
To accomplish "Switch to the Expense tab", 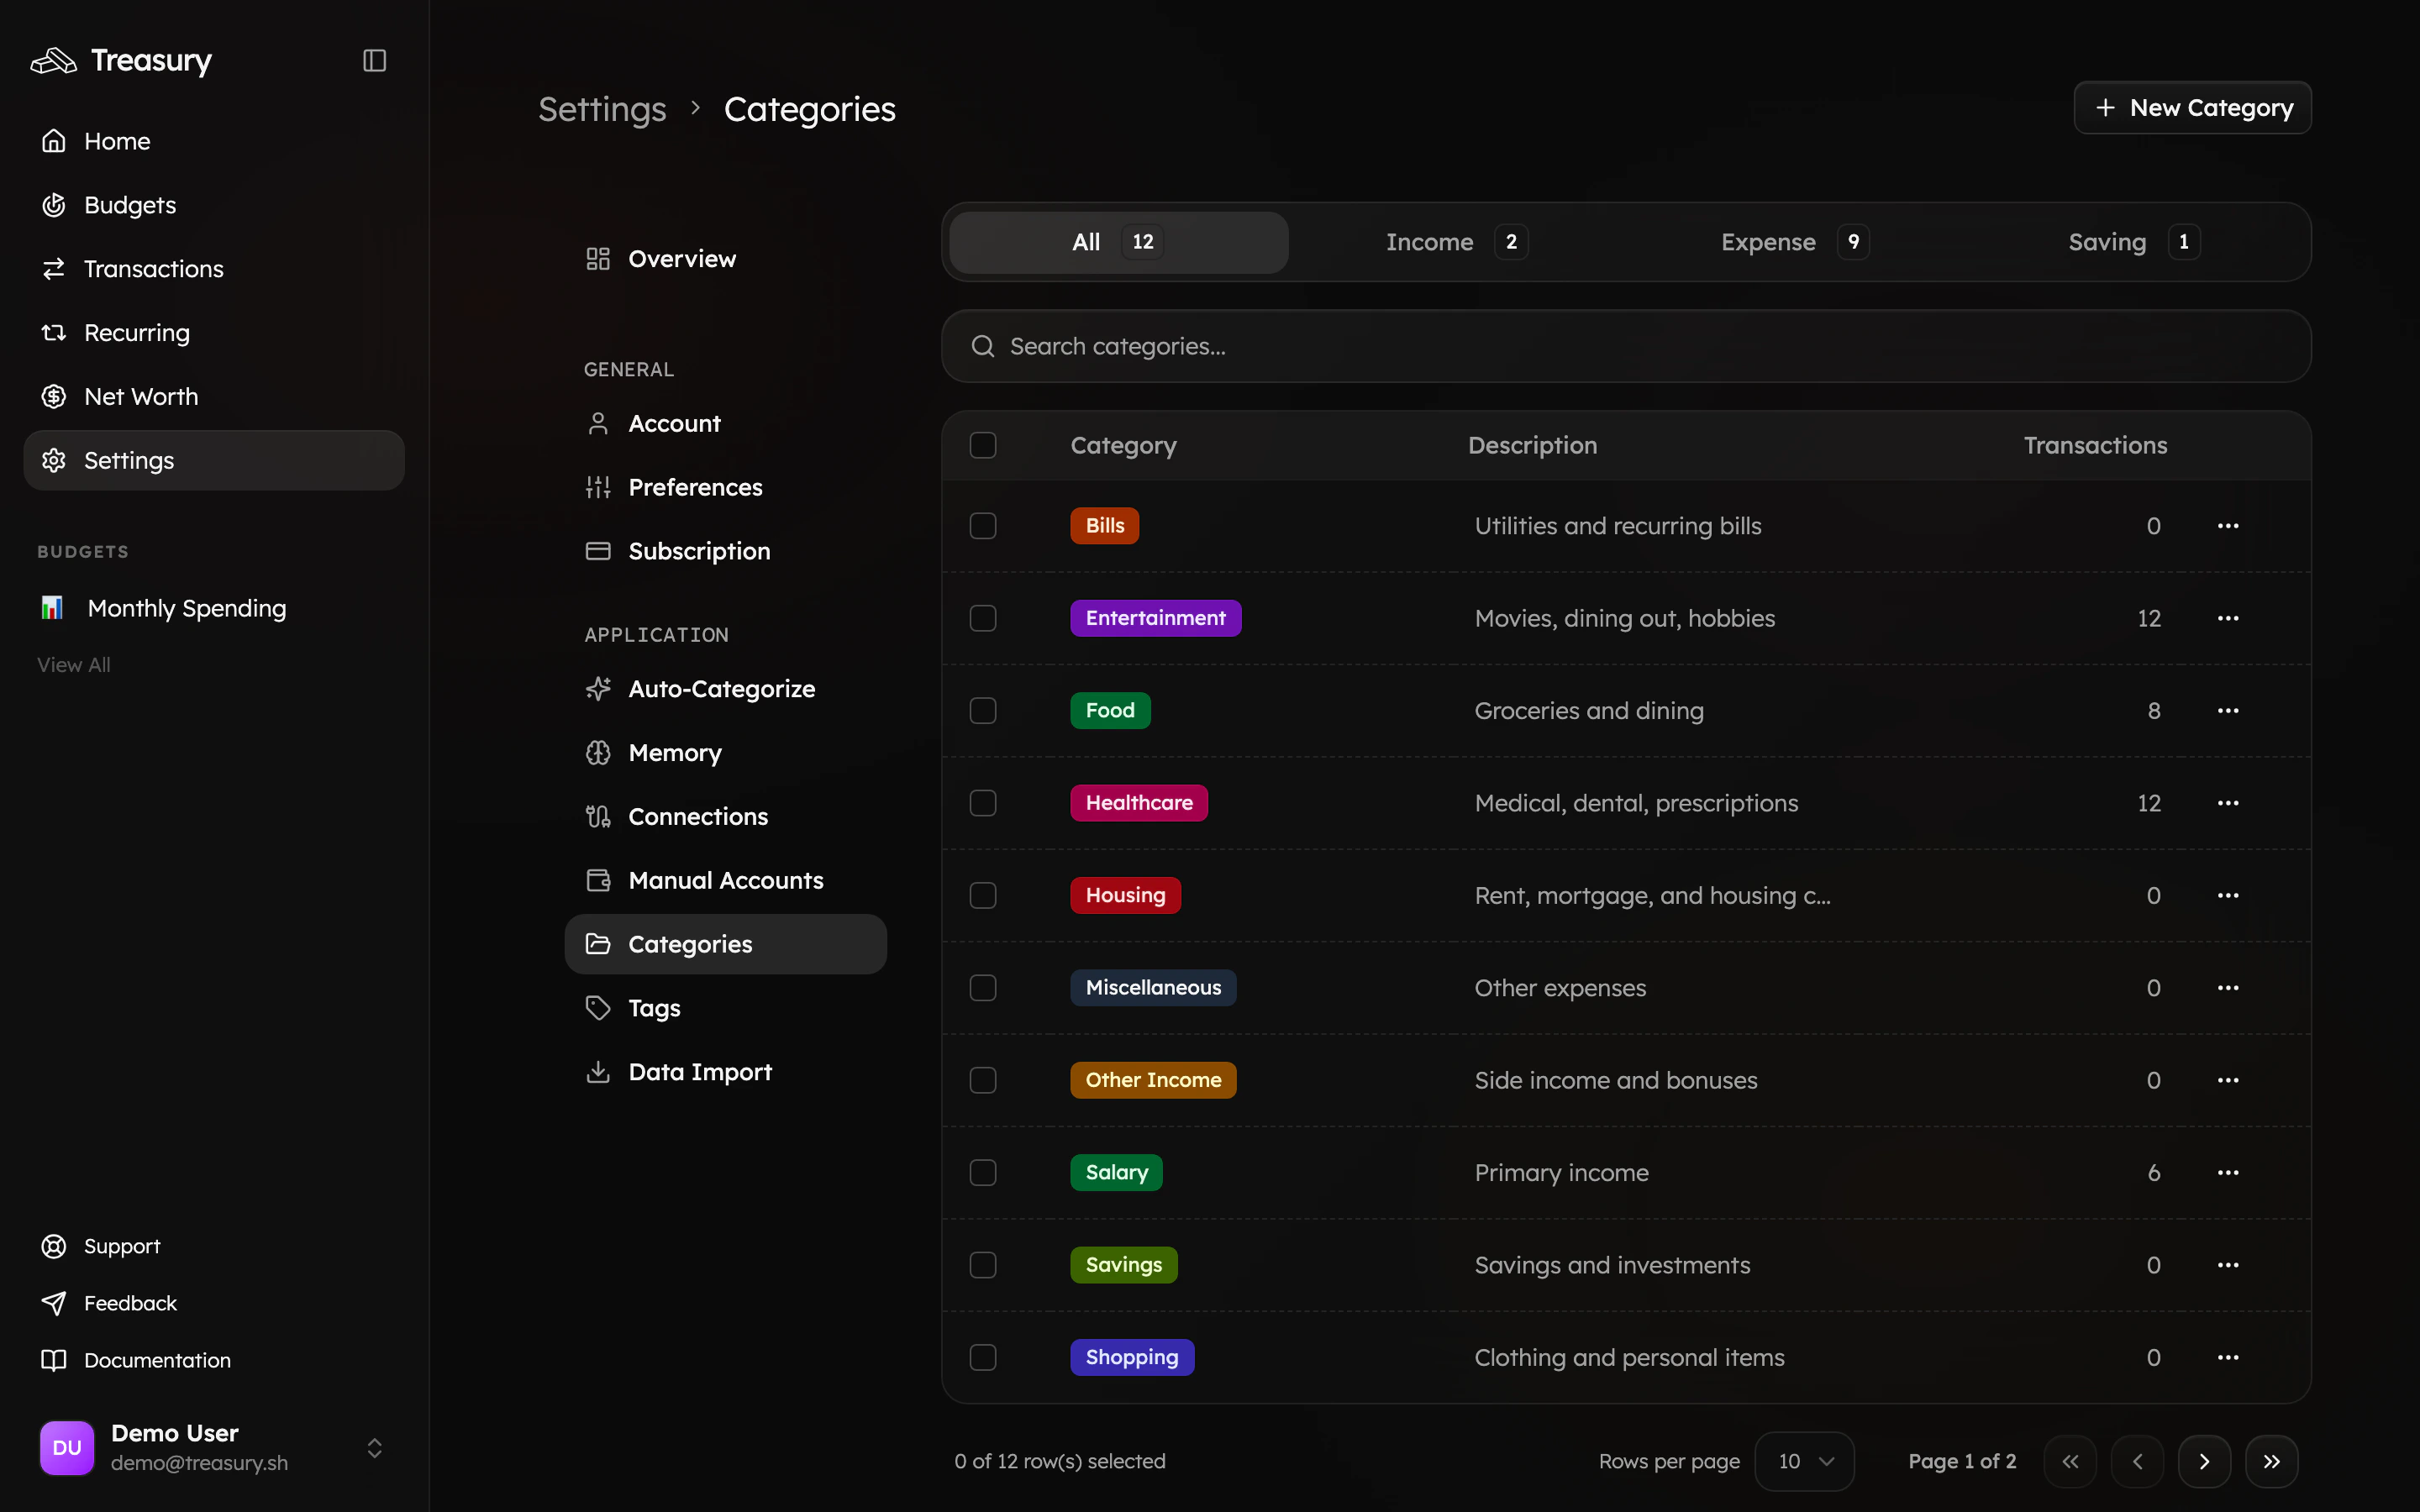I will coord(1795,242).
